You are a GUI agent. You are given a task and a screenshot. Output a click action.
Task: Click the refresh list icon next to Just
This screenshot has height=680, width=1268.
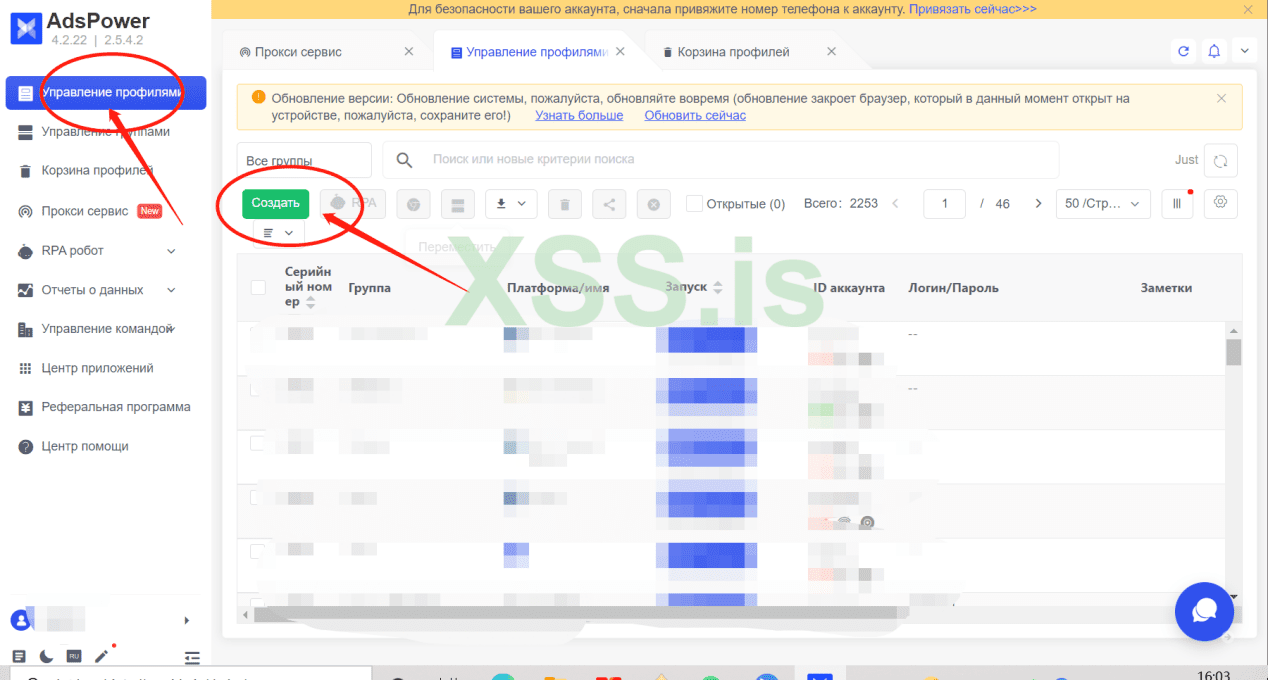[x=1221, y=160]
